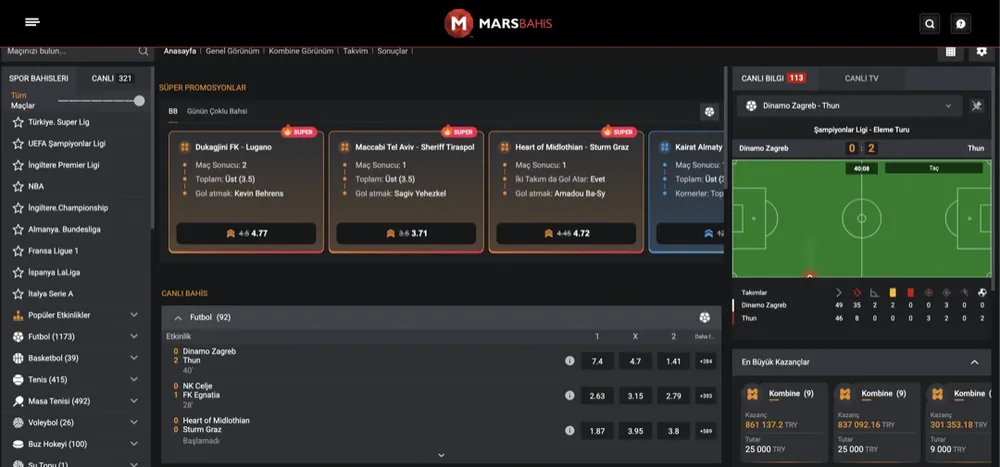Open Genel Görünüm link

coord(232,51)
